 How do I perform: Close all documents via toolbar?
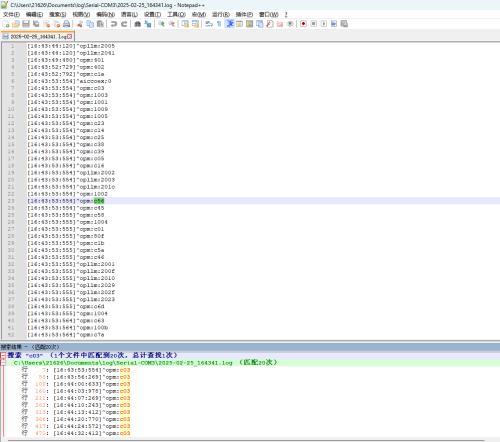[56, 24]
